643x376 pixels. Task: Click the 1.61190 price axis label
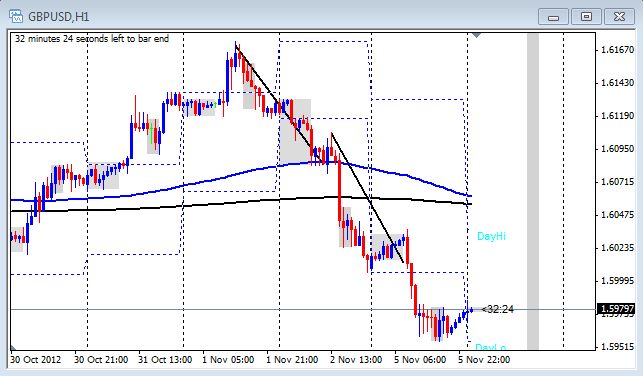point(617,116)
